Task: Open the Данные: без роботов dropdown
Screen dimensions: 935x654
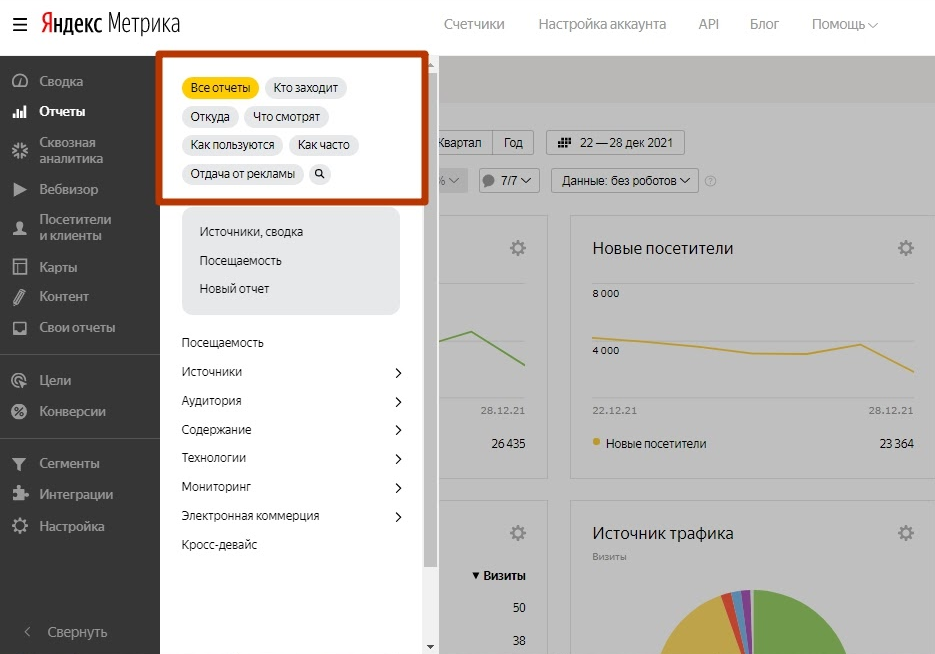Action: pos(625,181)
